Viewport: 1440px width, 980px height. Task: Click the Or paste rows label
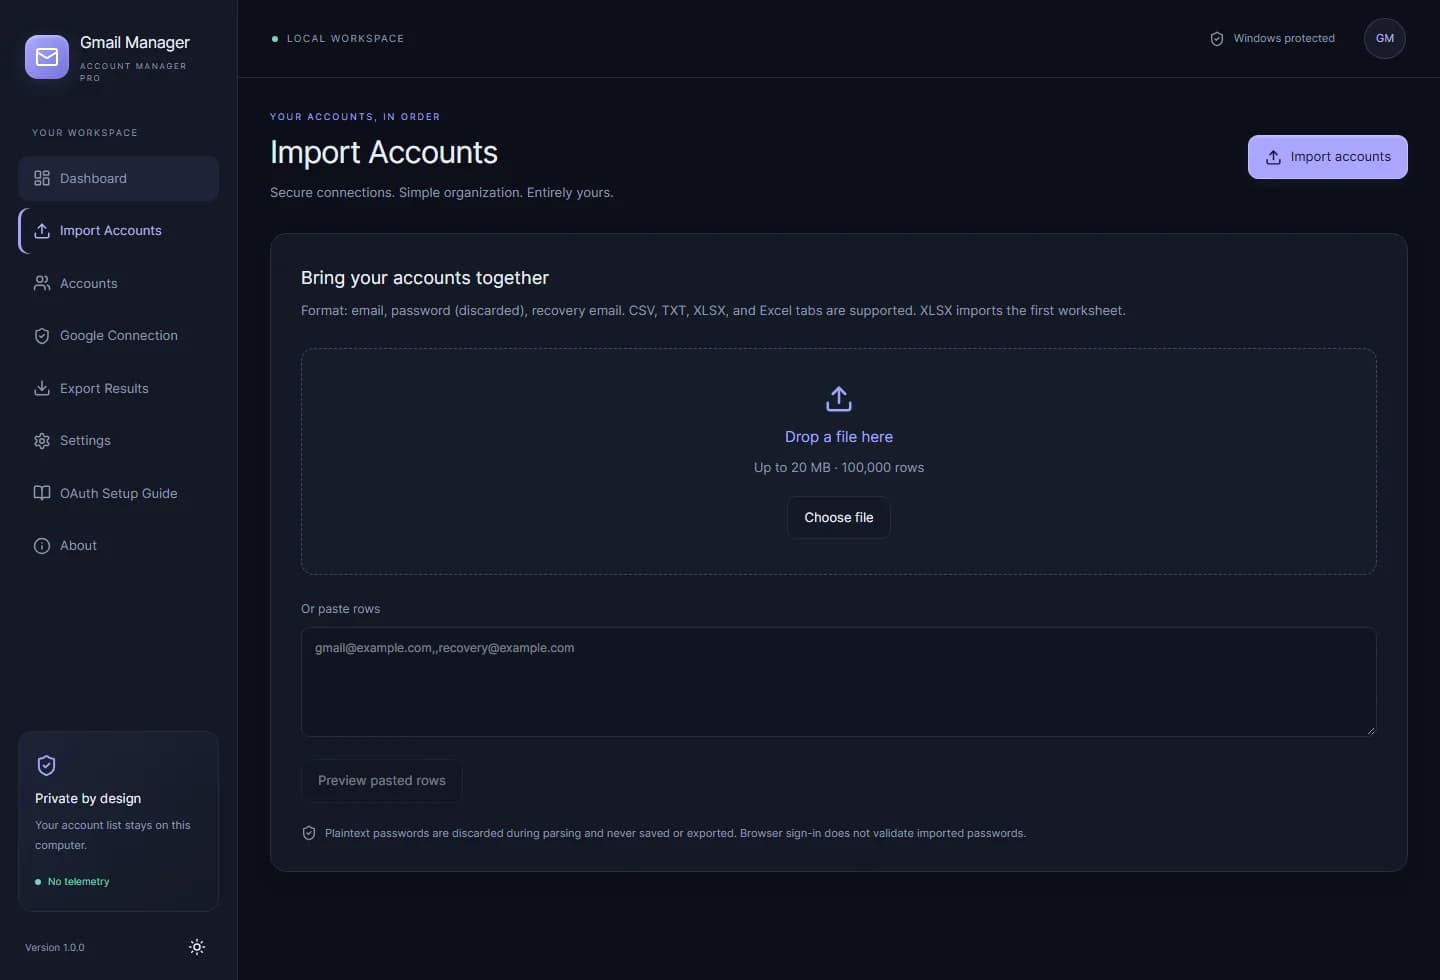340,609
